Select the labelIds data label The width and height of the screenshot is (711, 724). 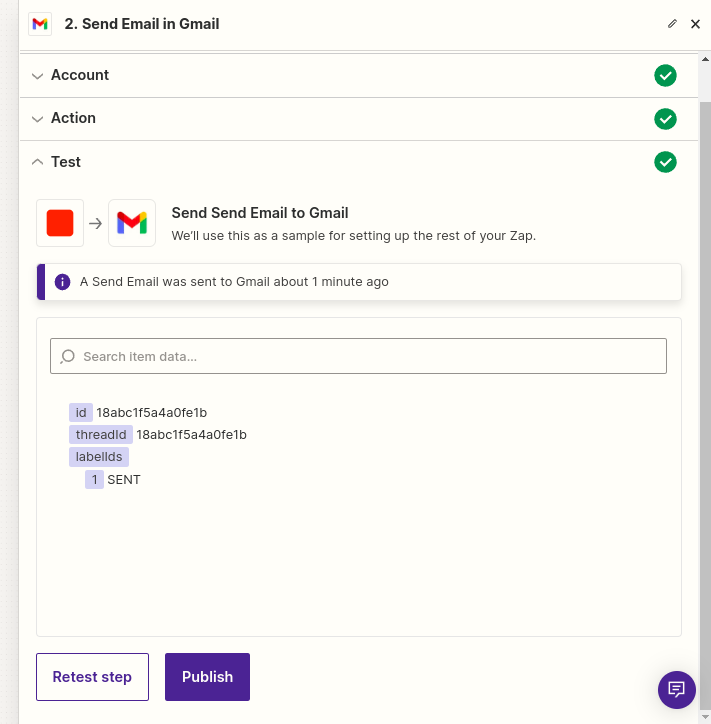(98, 457)
